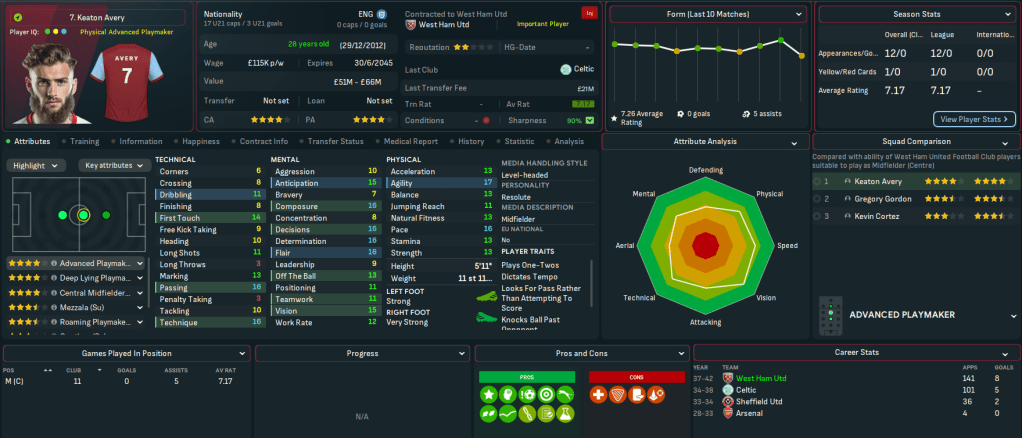Switch to the Training tab

point(84,142)
